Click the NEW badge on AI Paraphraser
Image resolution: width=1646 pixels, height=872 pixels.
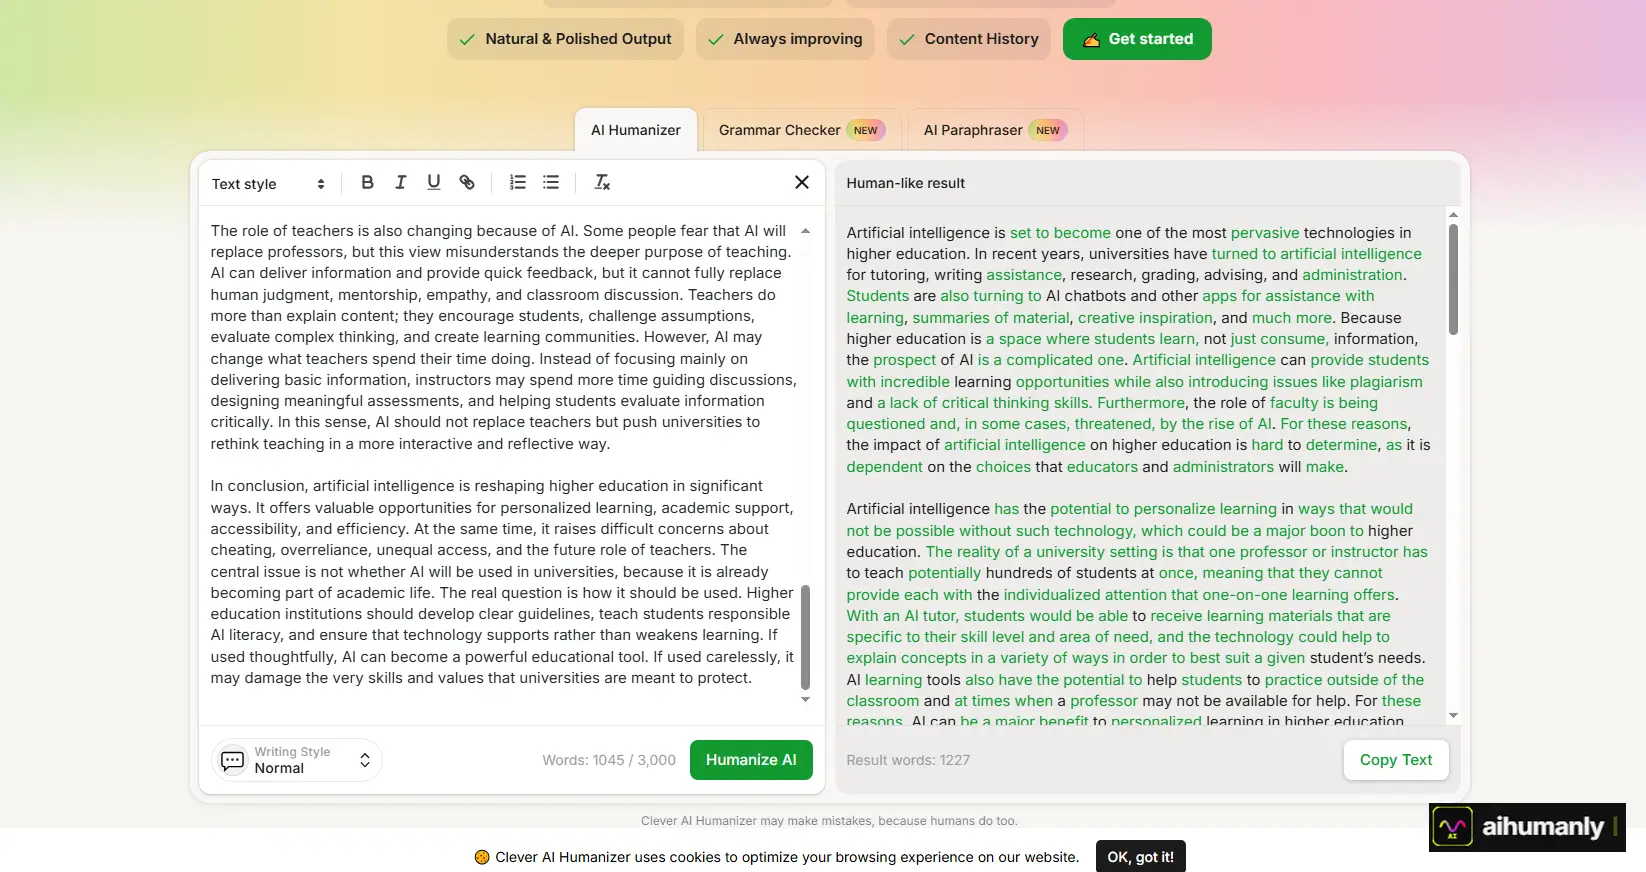pos(1048,130)
